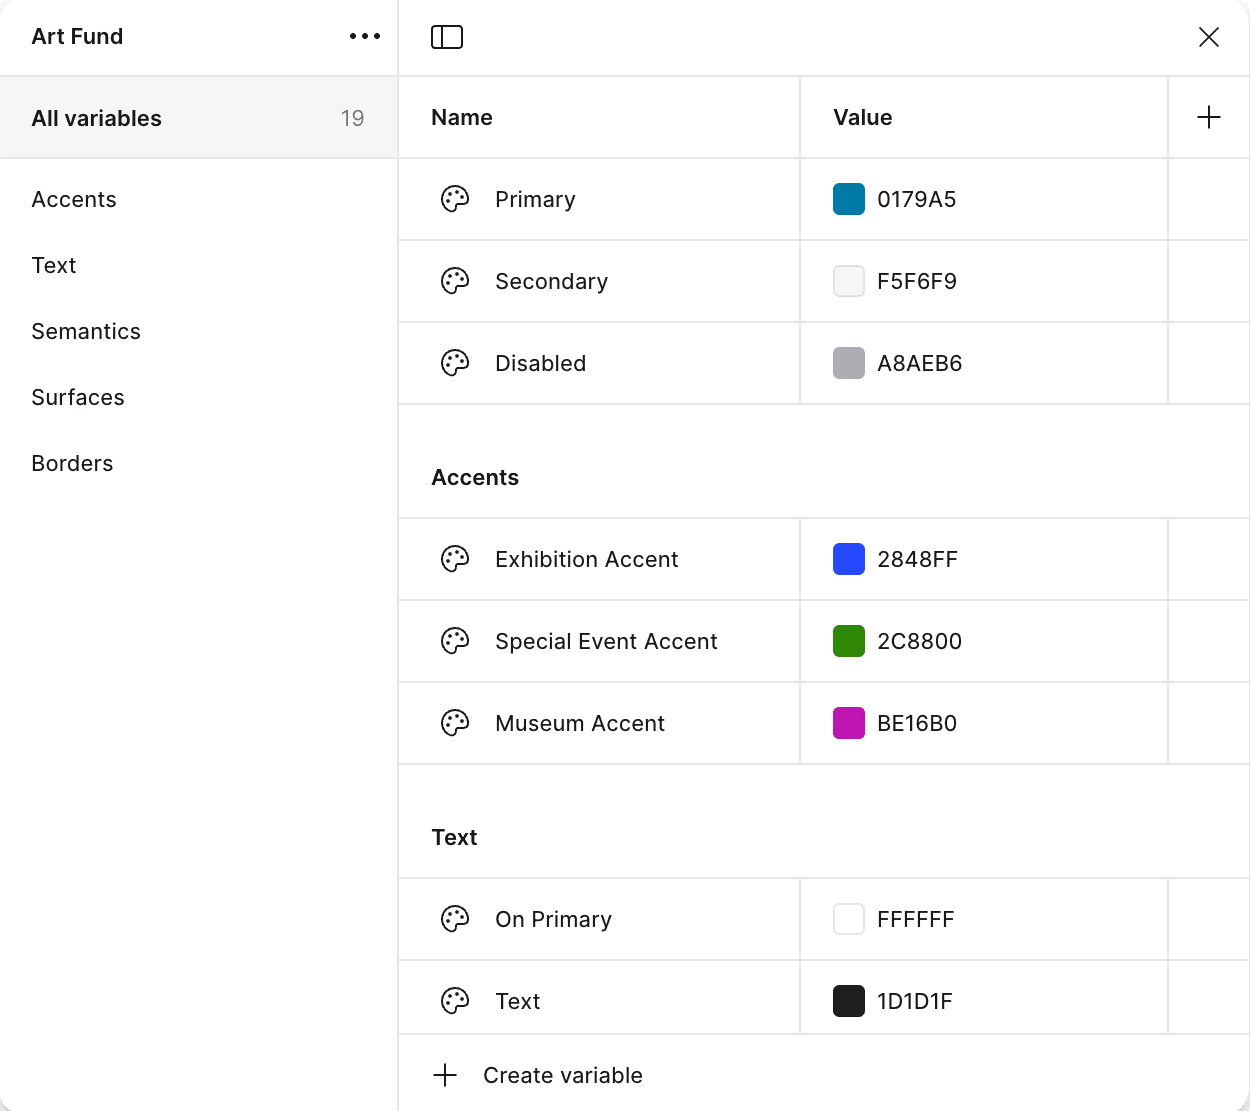Open the Secondary color swatch F5F6F9
The image size is (1250, 1111).
849,281
